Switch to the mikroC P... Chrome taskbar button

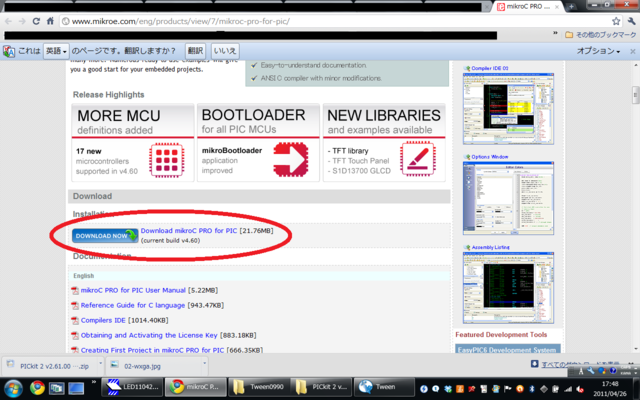[x=196, y=387]
